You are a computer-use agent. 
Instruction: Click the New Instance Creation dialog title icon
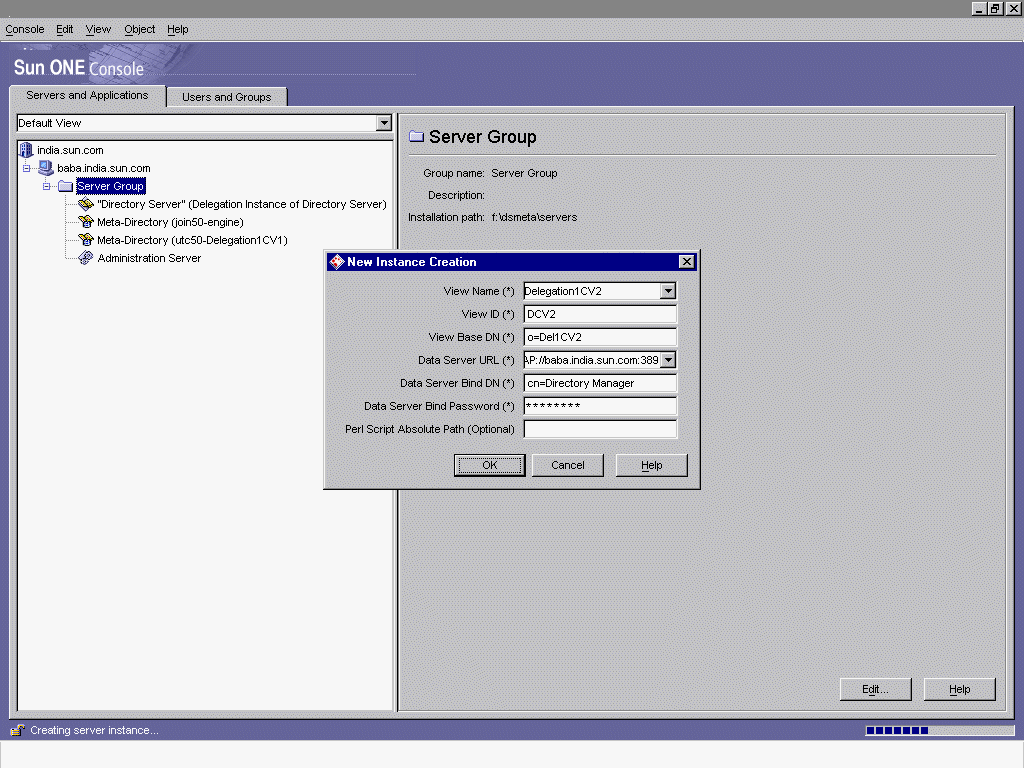click(x=336, y=262)
